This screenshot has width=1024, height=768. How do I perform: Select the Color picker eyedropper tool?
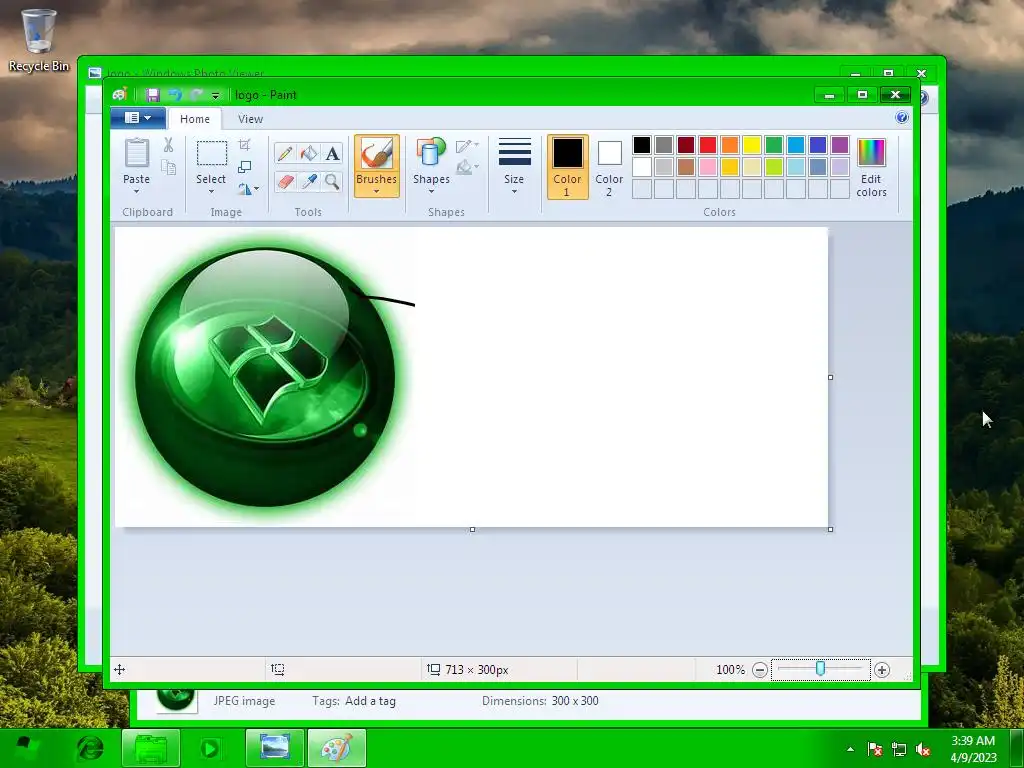pos(309,181)
